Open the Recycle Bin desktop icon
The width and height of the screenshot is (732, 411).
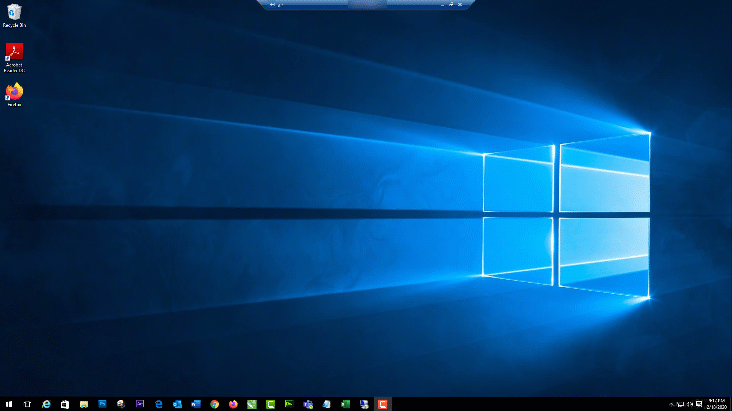pos(14,15)
